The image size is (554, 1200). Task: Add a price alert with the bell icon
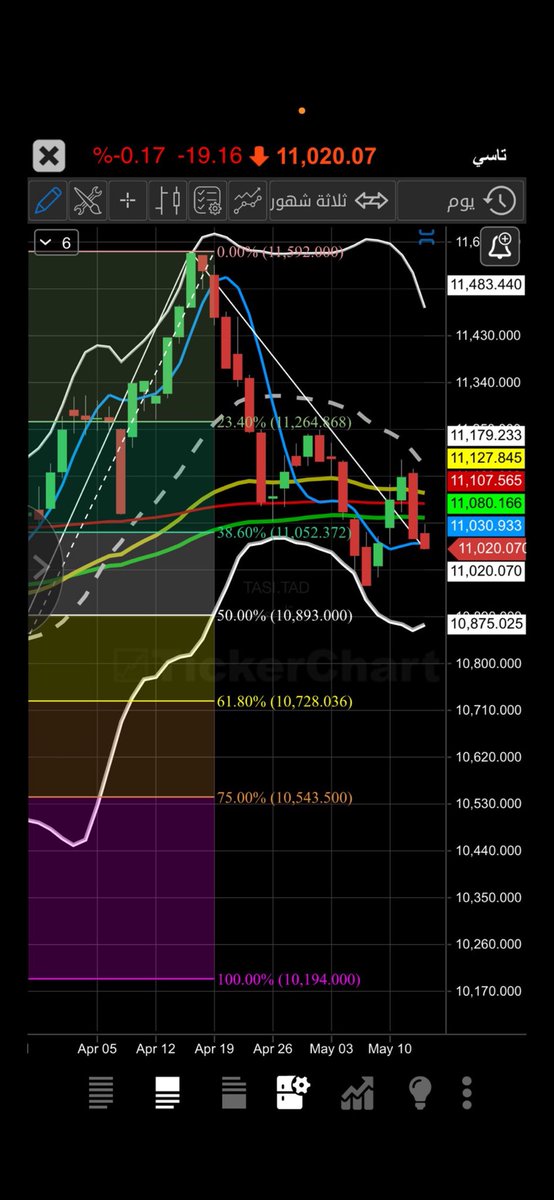(x=500, y=244)
